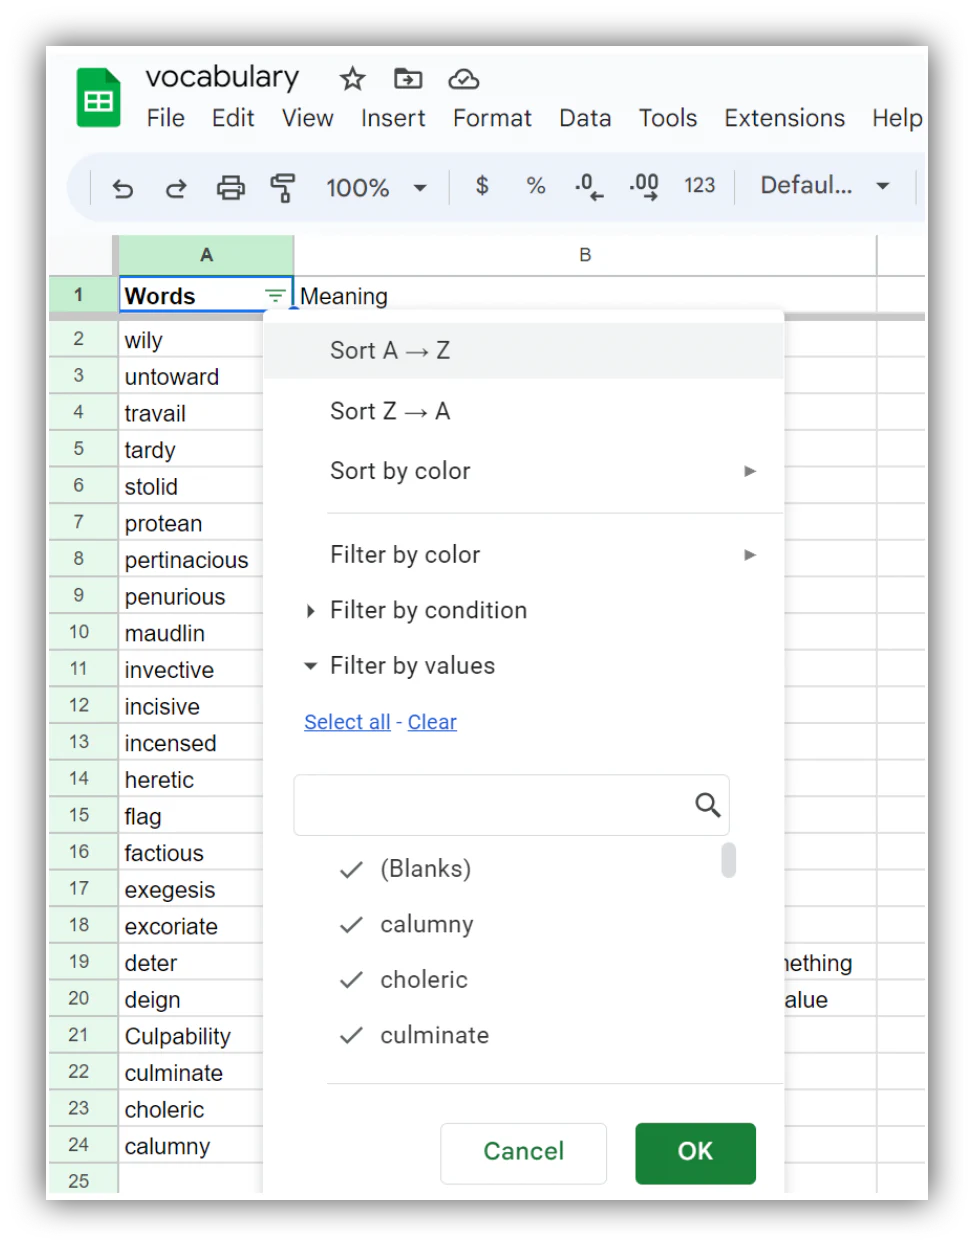Choose Sort Z to A
974x1246 pixels.
tap(523, 411)
